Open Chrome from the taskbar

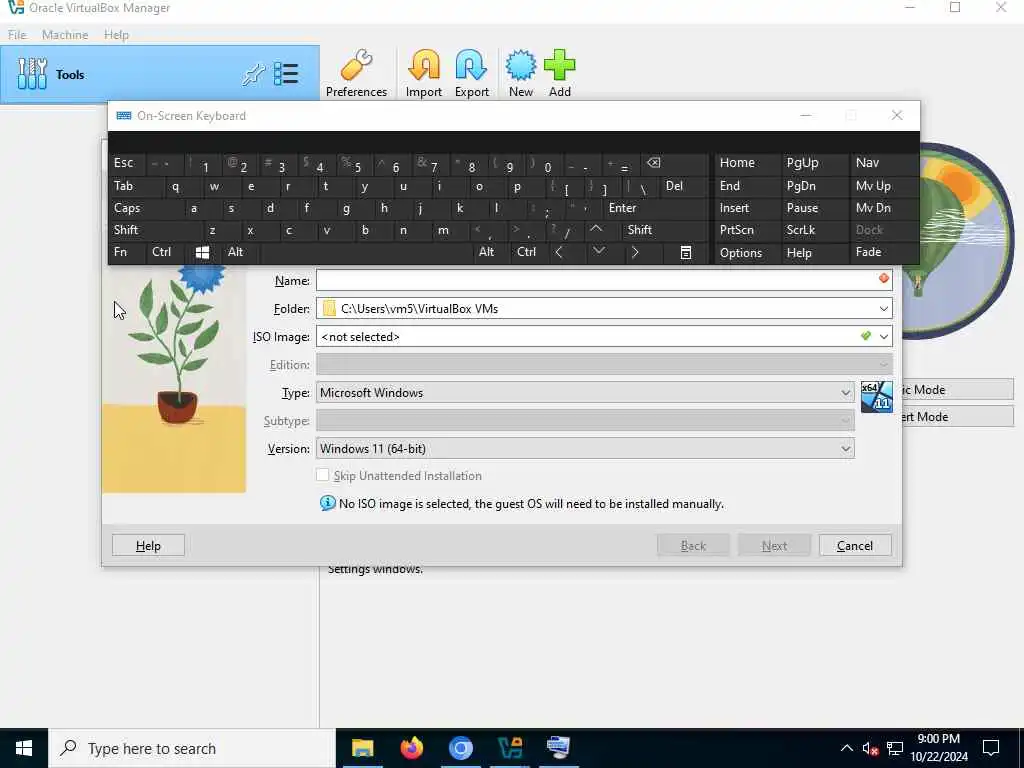460,748
